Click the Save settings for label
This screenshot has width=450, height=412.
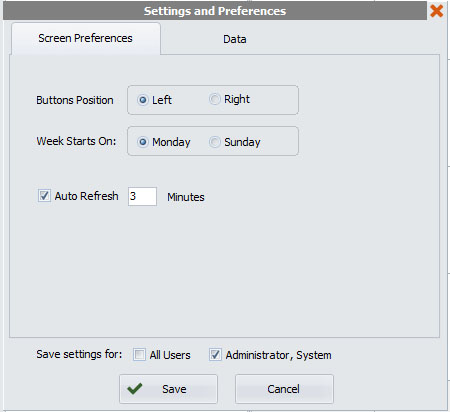point(79,354)
